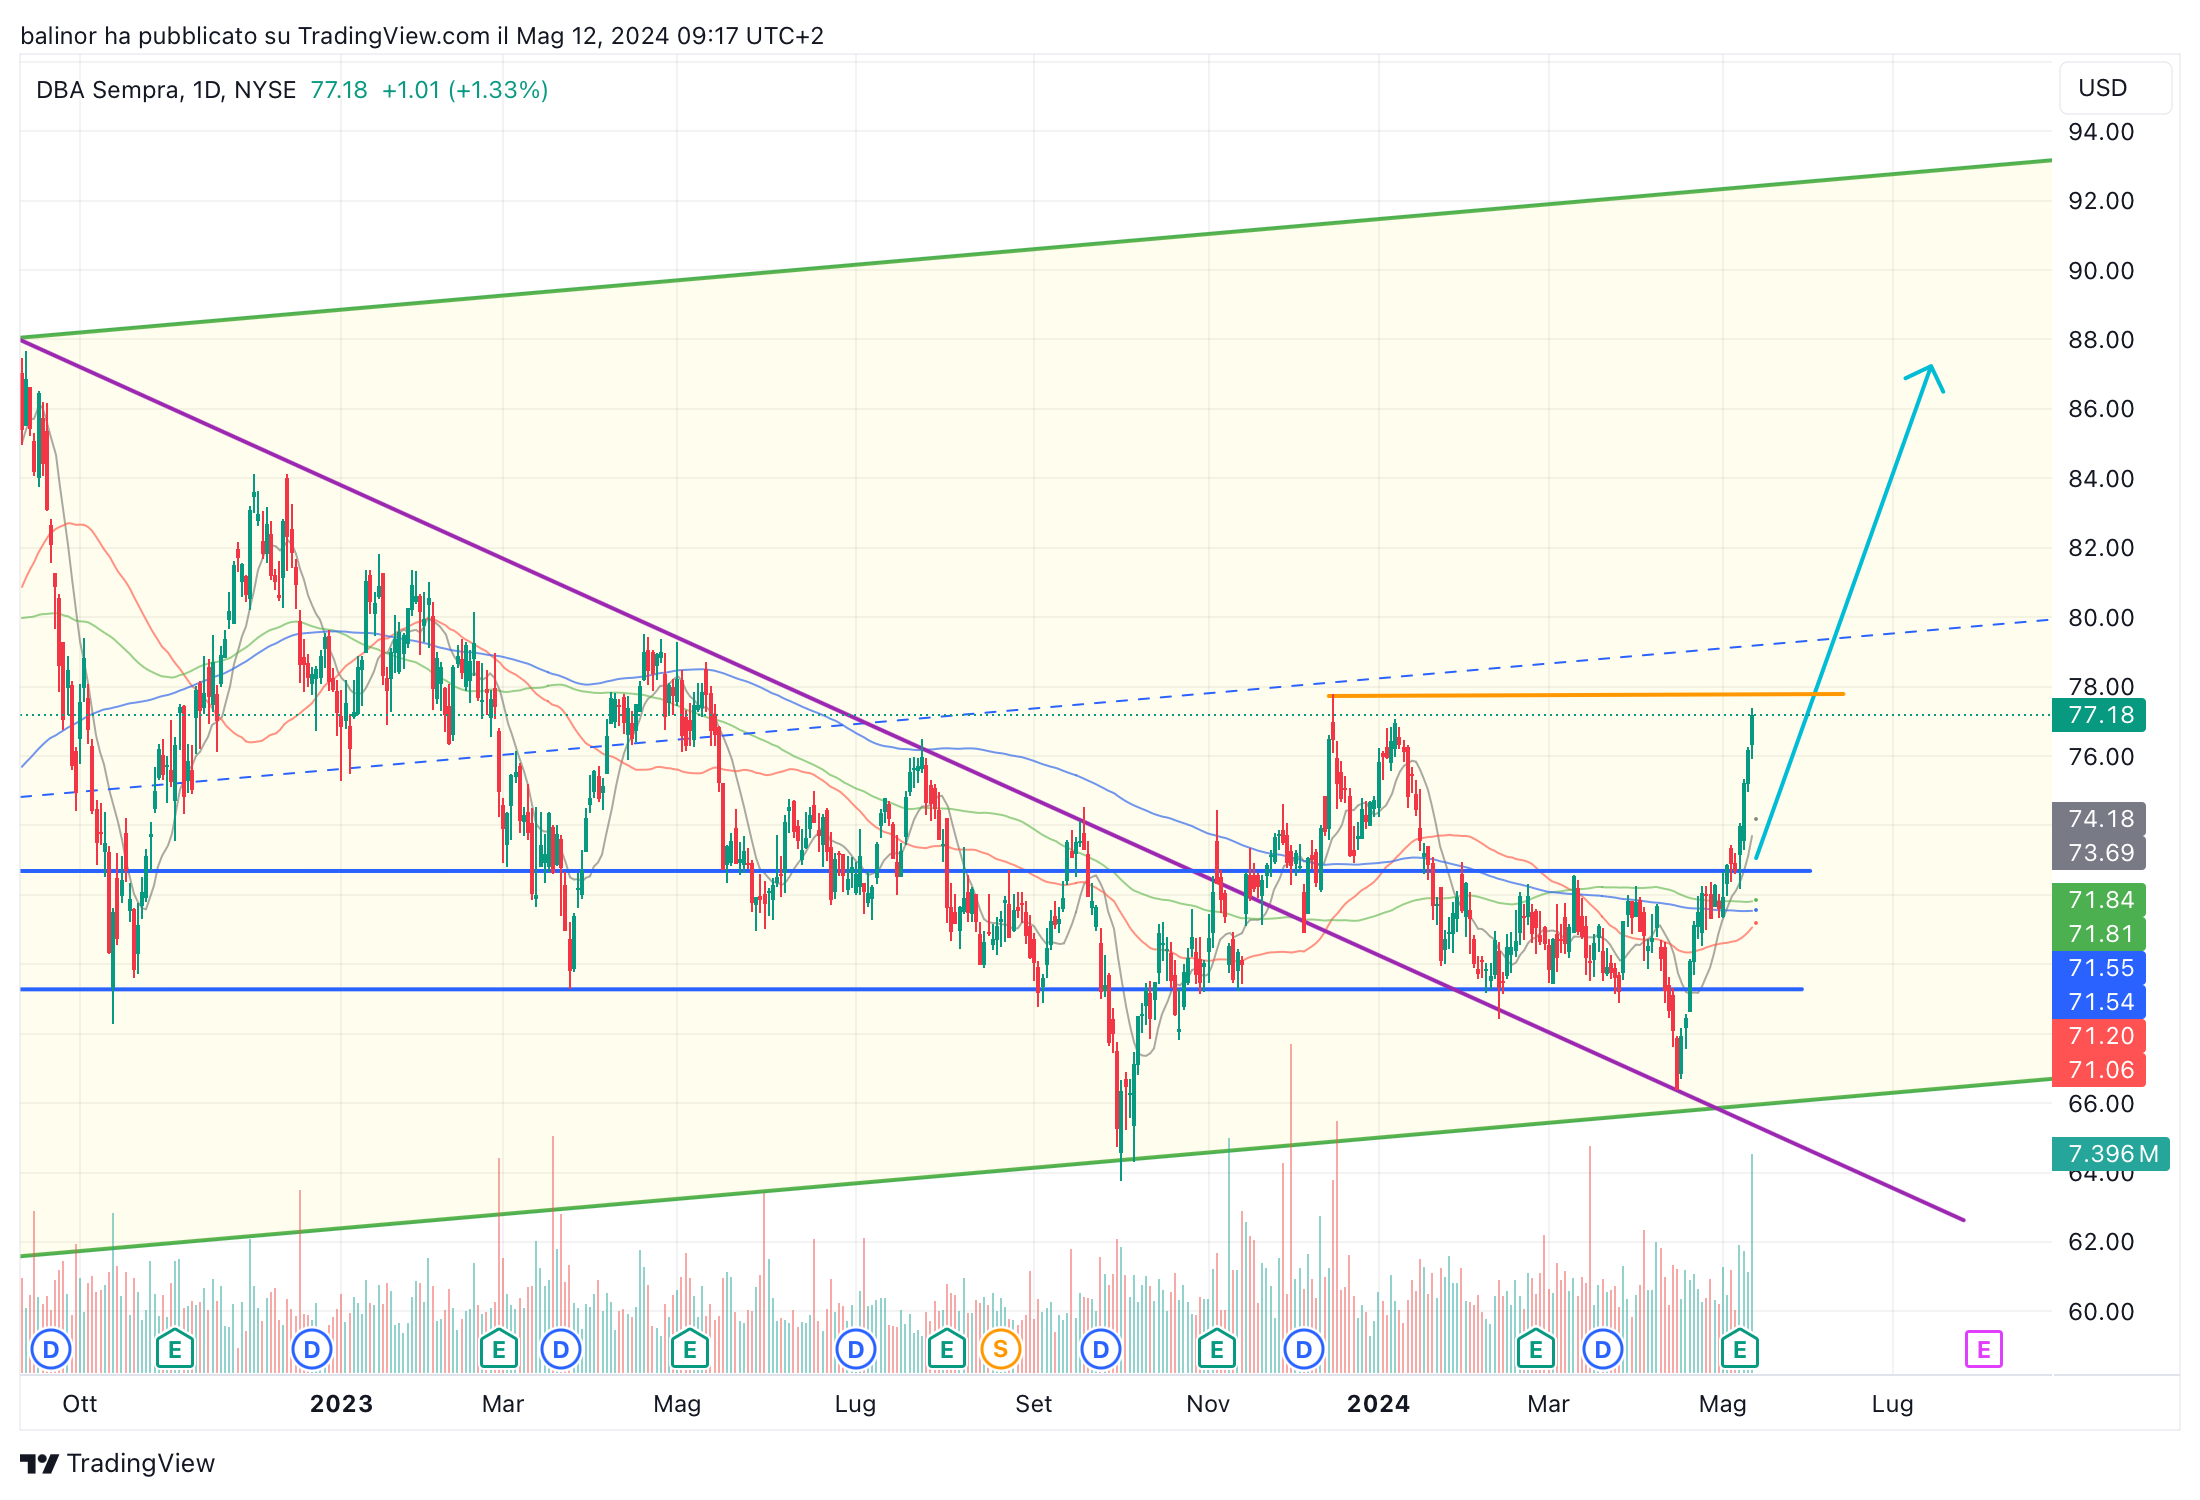The image size is (2200, 1500).
Task: Open the USD currency selector
Action: (2115, 88)
